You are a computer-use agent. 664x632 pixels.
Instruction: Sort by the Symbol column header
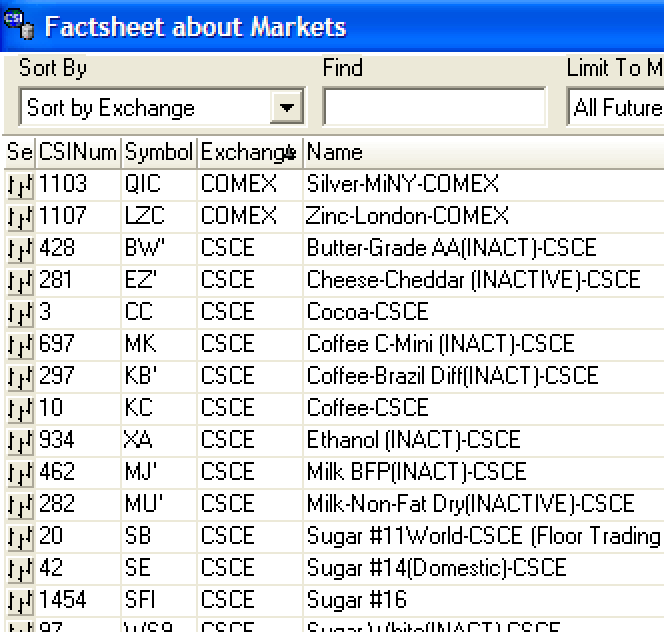(x=158, y=153)
